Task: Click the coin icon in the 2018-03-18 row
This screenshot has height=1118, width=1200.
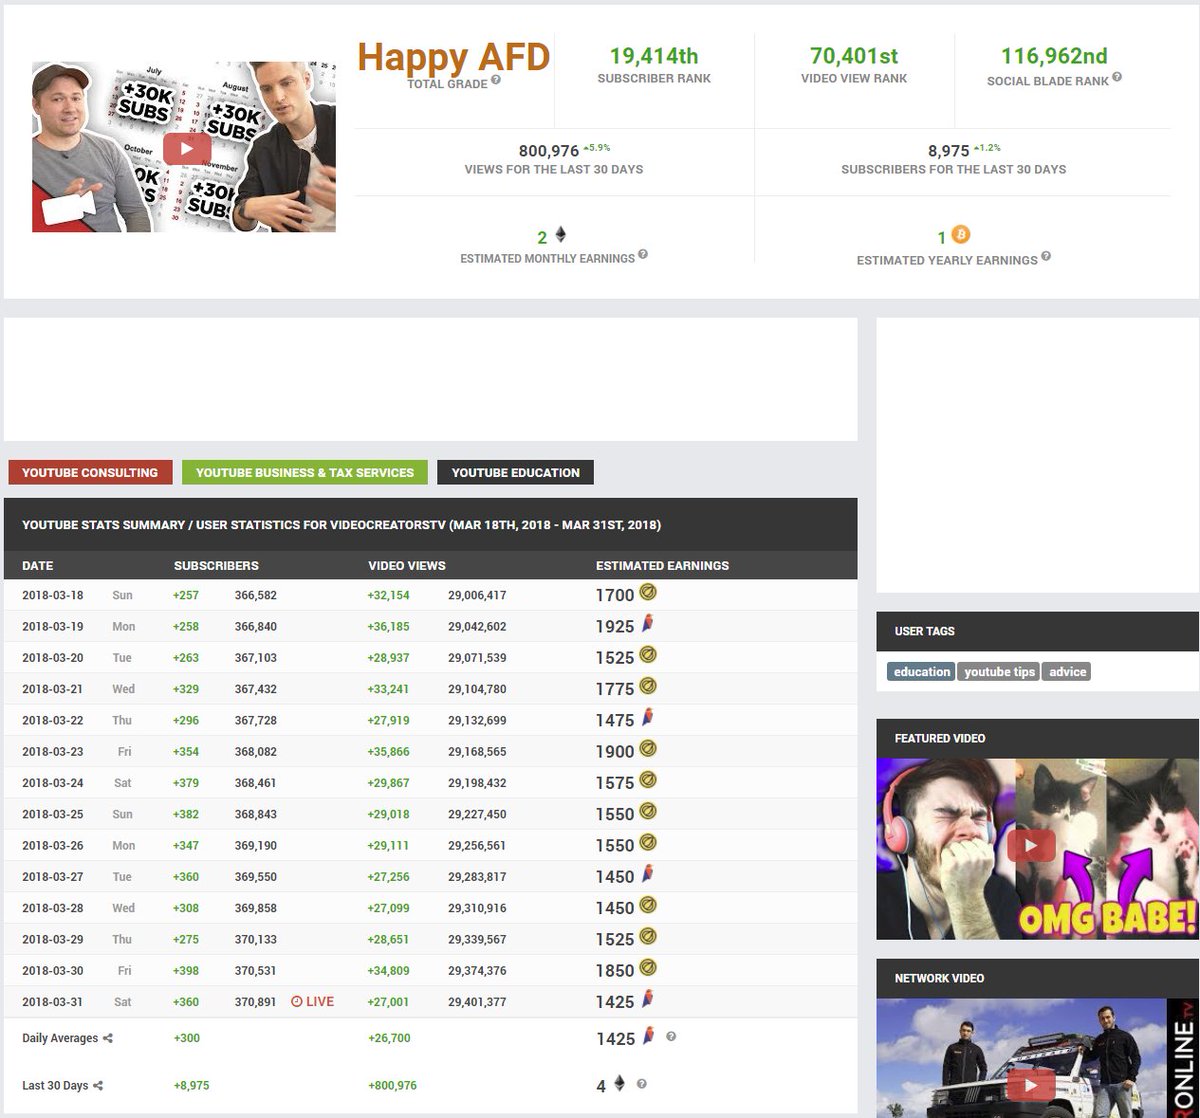Action: tap(648, 593)
